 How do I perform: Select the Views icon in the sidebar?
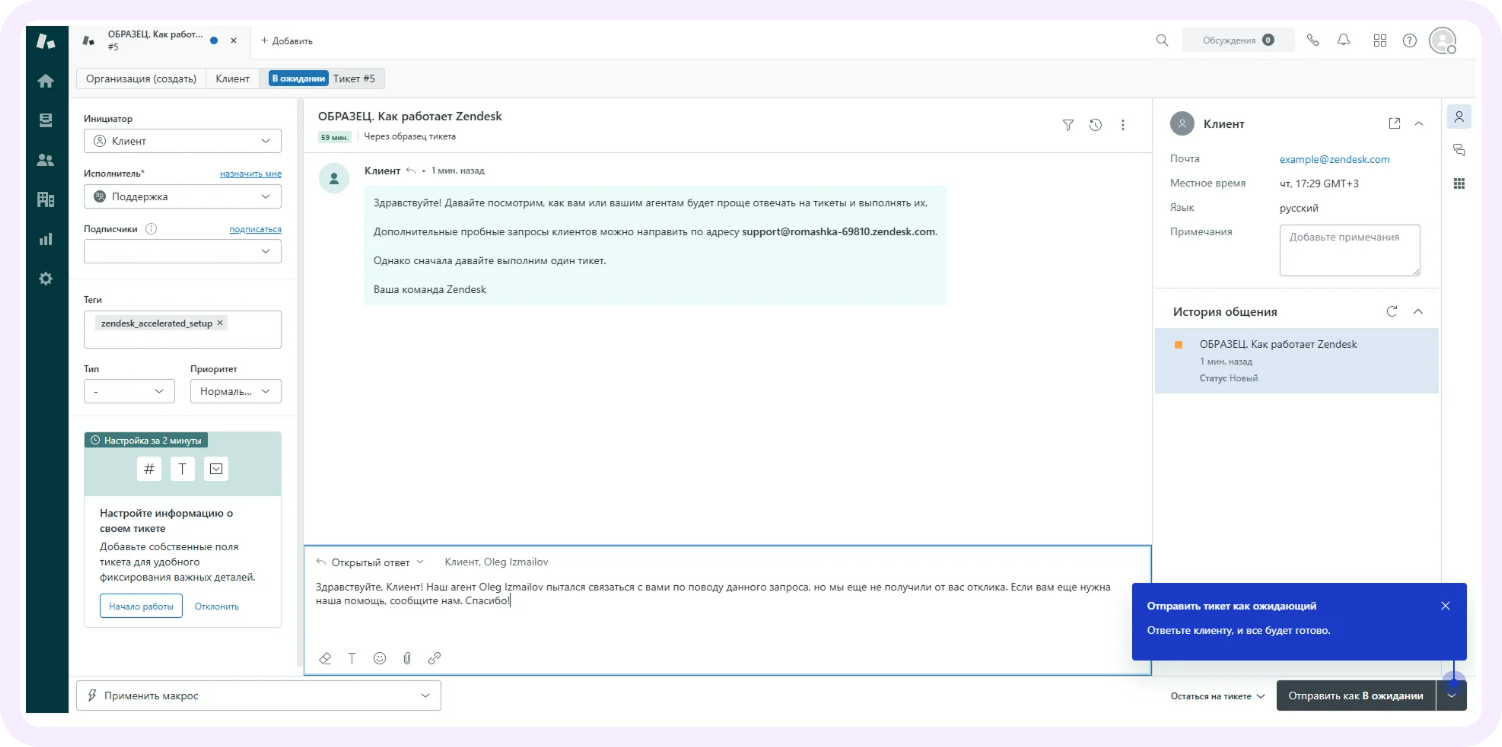pos(45,119)
